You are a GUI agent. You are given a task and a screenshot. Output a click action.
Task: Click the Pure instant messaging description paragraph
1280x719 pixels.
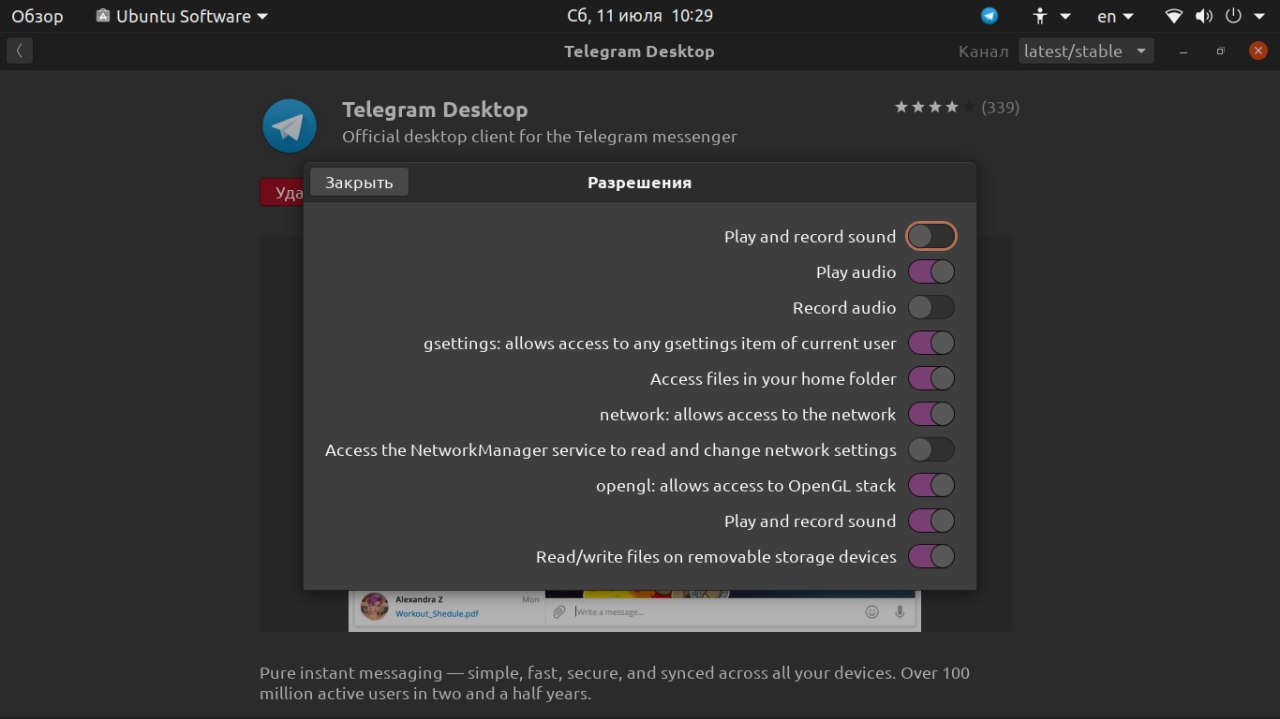[615, 683]
